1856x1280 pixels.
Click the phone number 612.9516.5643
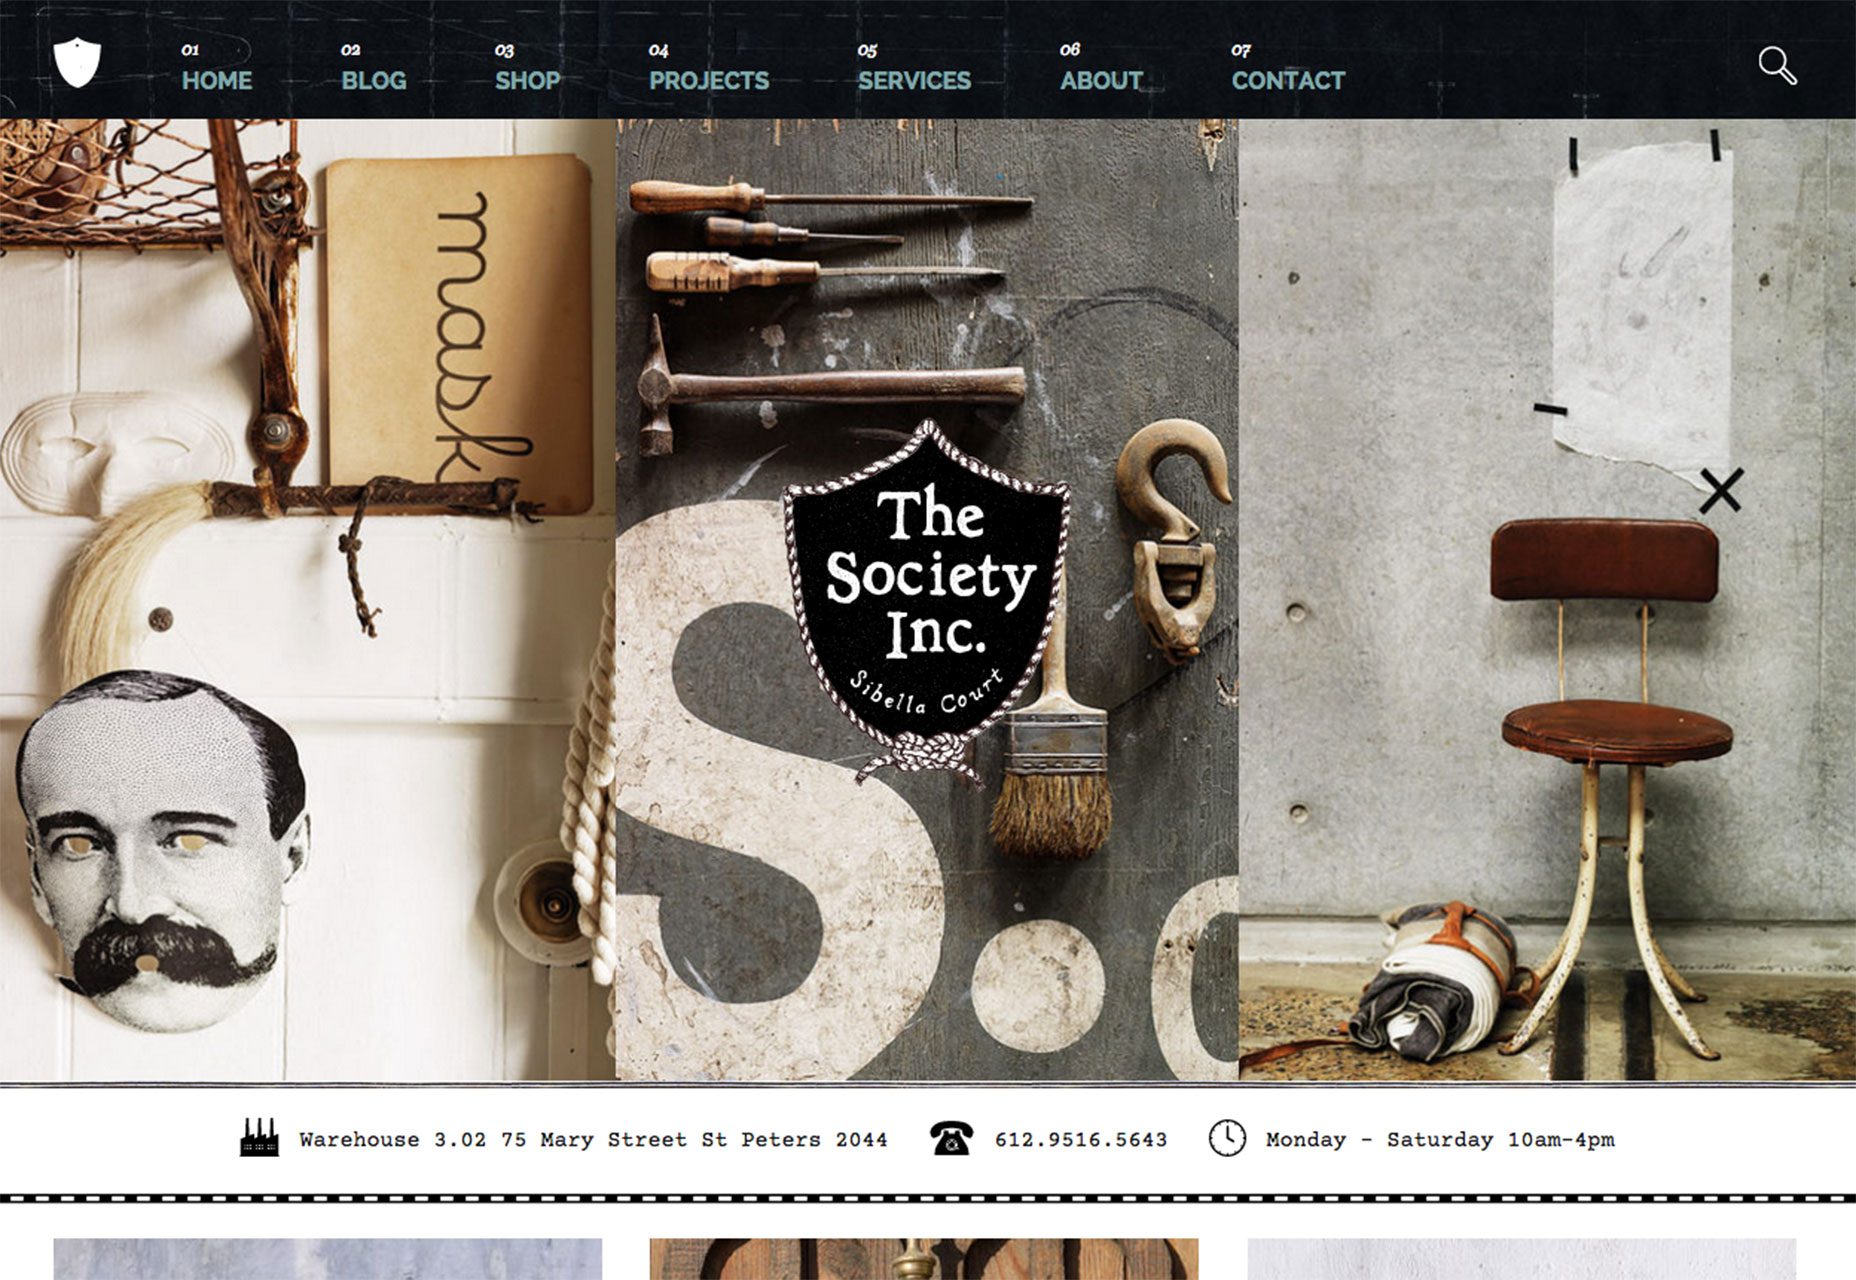1081,1139
